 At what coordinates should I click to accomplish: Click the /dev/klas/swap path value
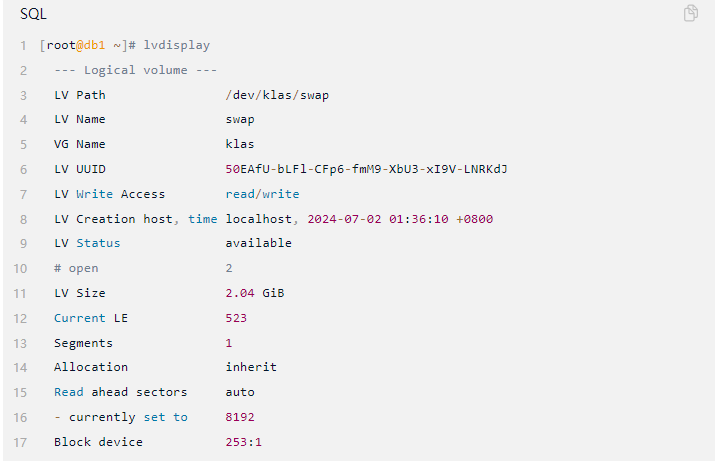[277, 95]
